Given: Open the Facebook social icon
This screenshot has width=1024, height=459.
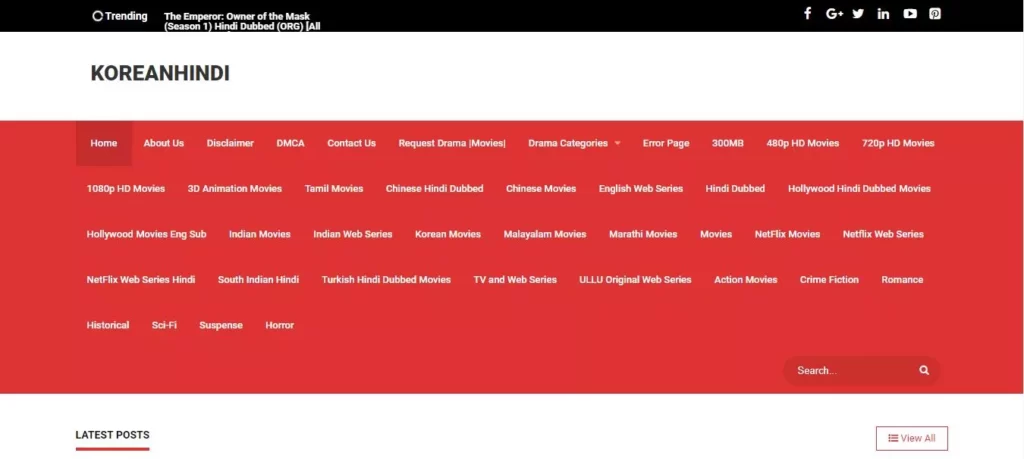Looking at the screenshot, I should tap(807, 14).
